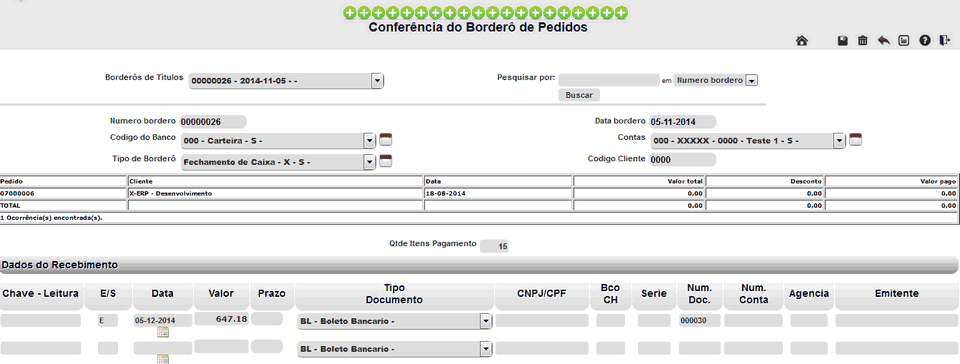
Task: Delete the record with the trash icon
Action: (x=863, y=41)
